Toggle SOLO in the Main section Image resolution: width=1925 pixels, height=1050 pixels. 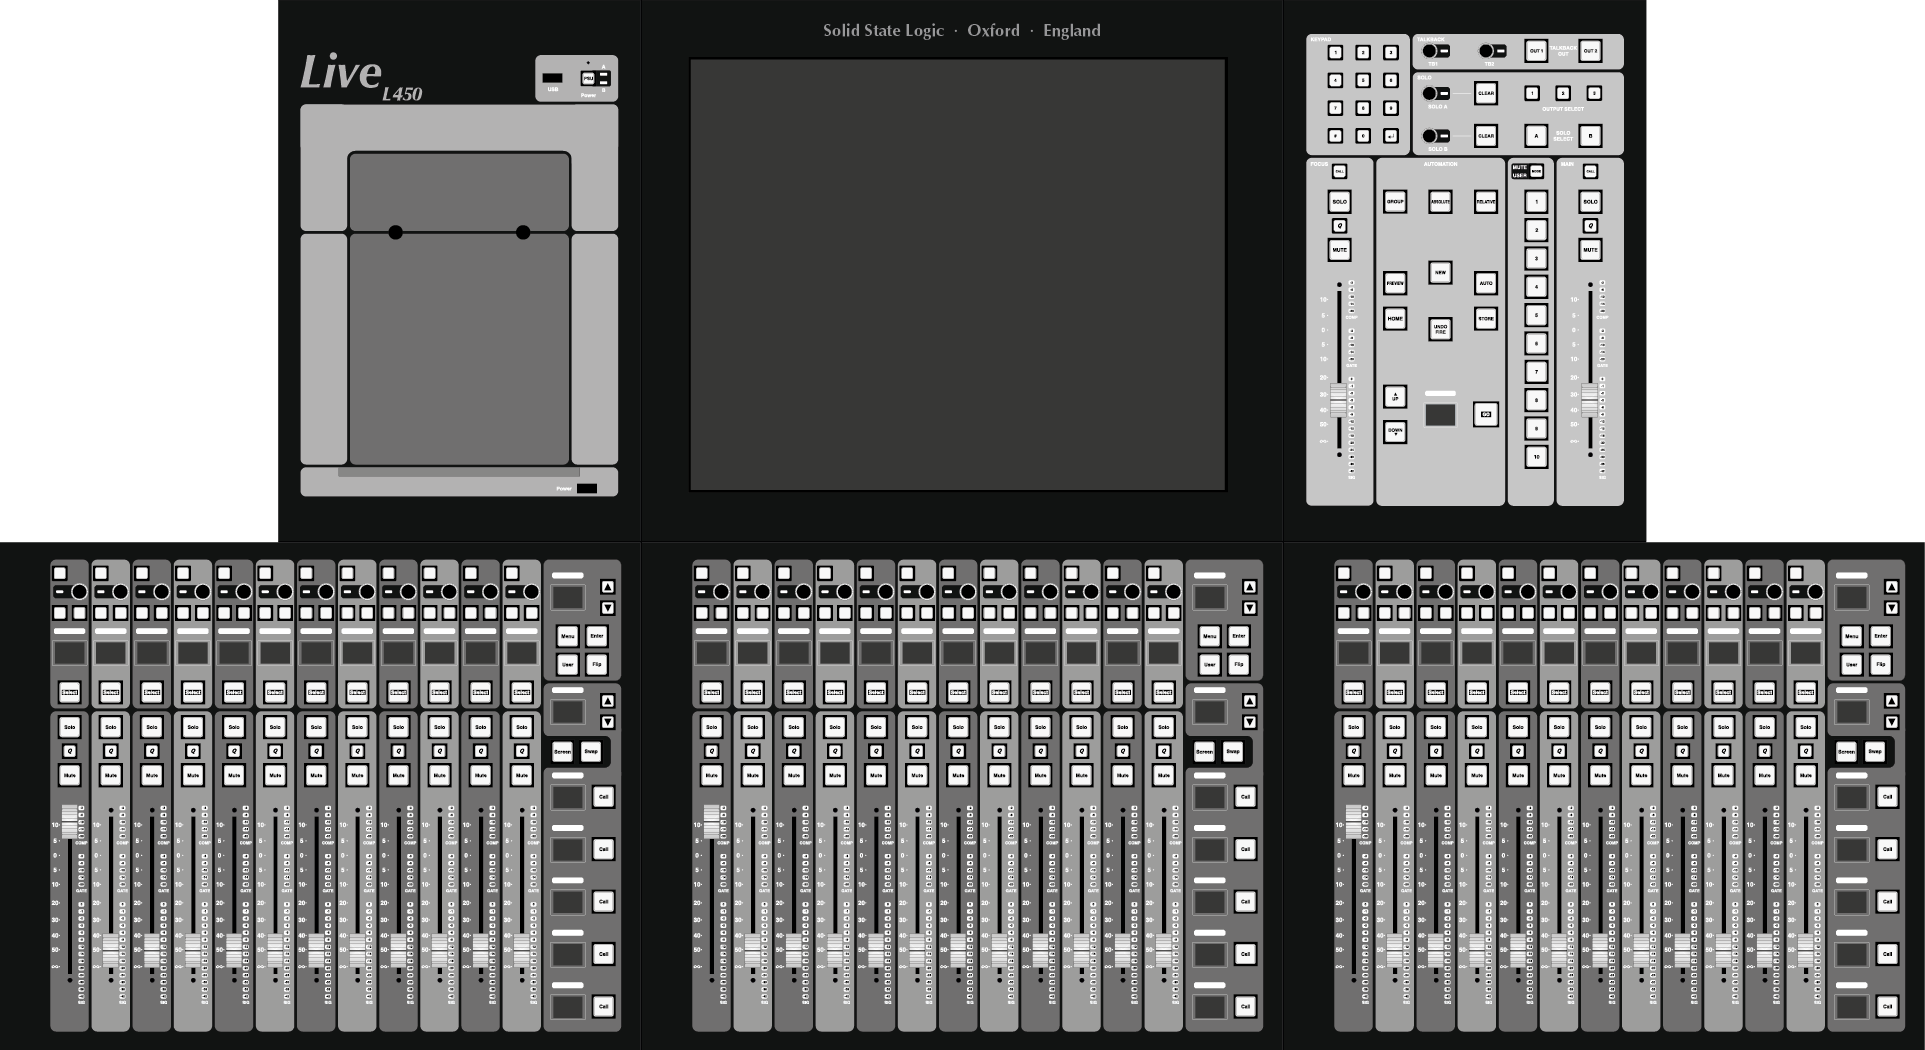click(1591, 202)
